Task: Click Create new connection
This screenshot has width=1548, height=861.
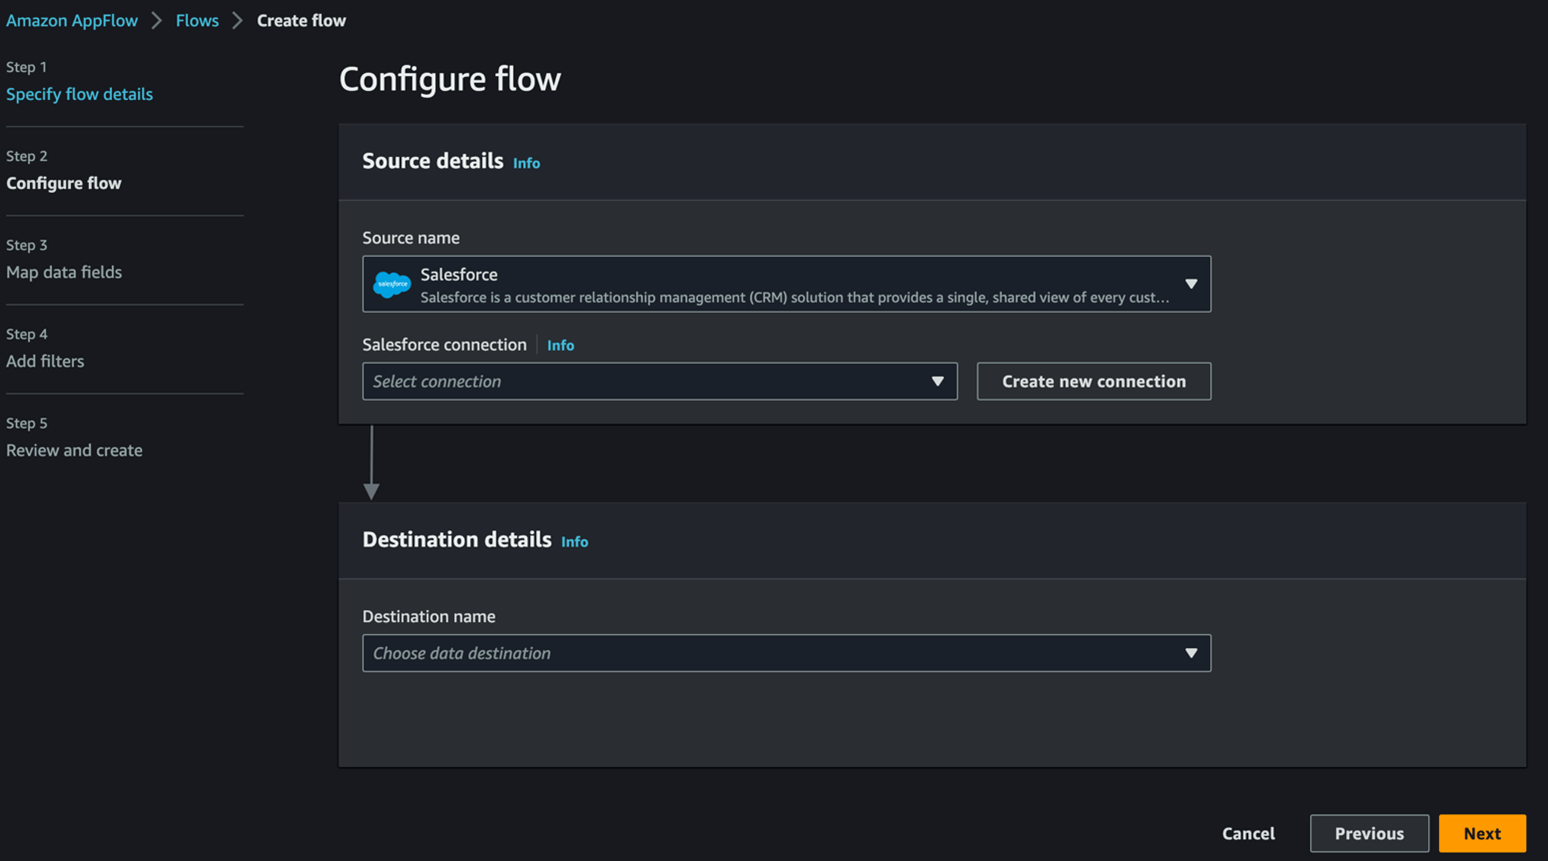Action: [1093, 381]
